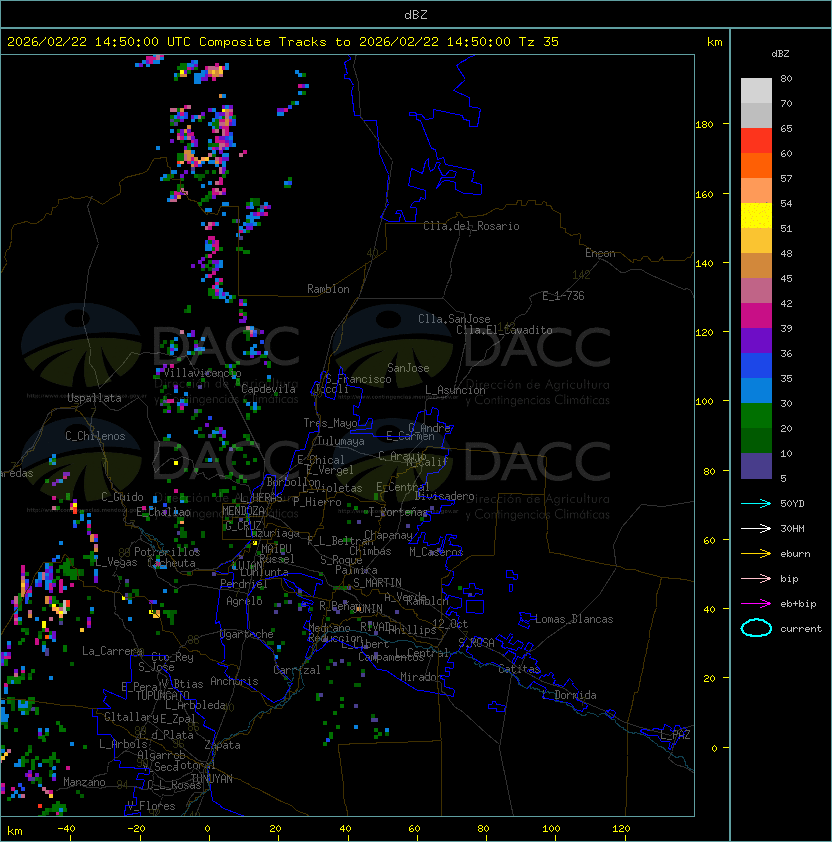This screenshot has width=832, height=842.
Task: Select the Potrerillos place label
Action: click(167, 551)
